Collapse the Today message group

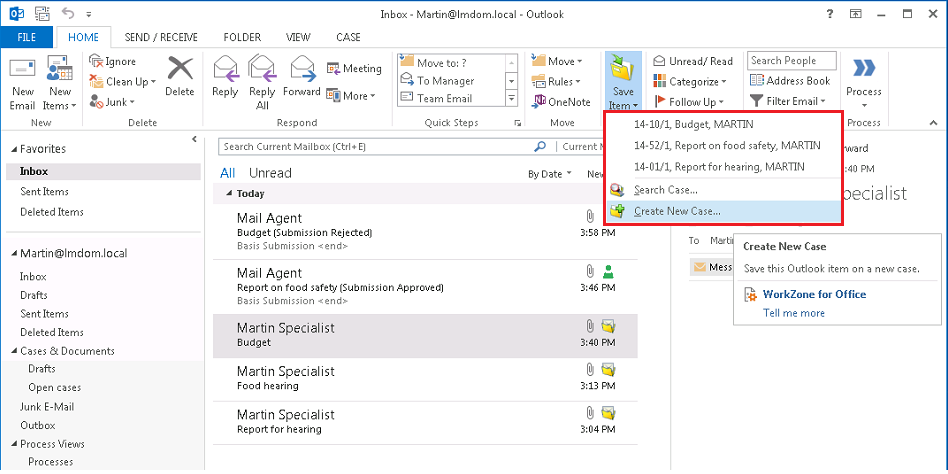[x=229, y=194]
